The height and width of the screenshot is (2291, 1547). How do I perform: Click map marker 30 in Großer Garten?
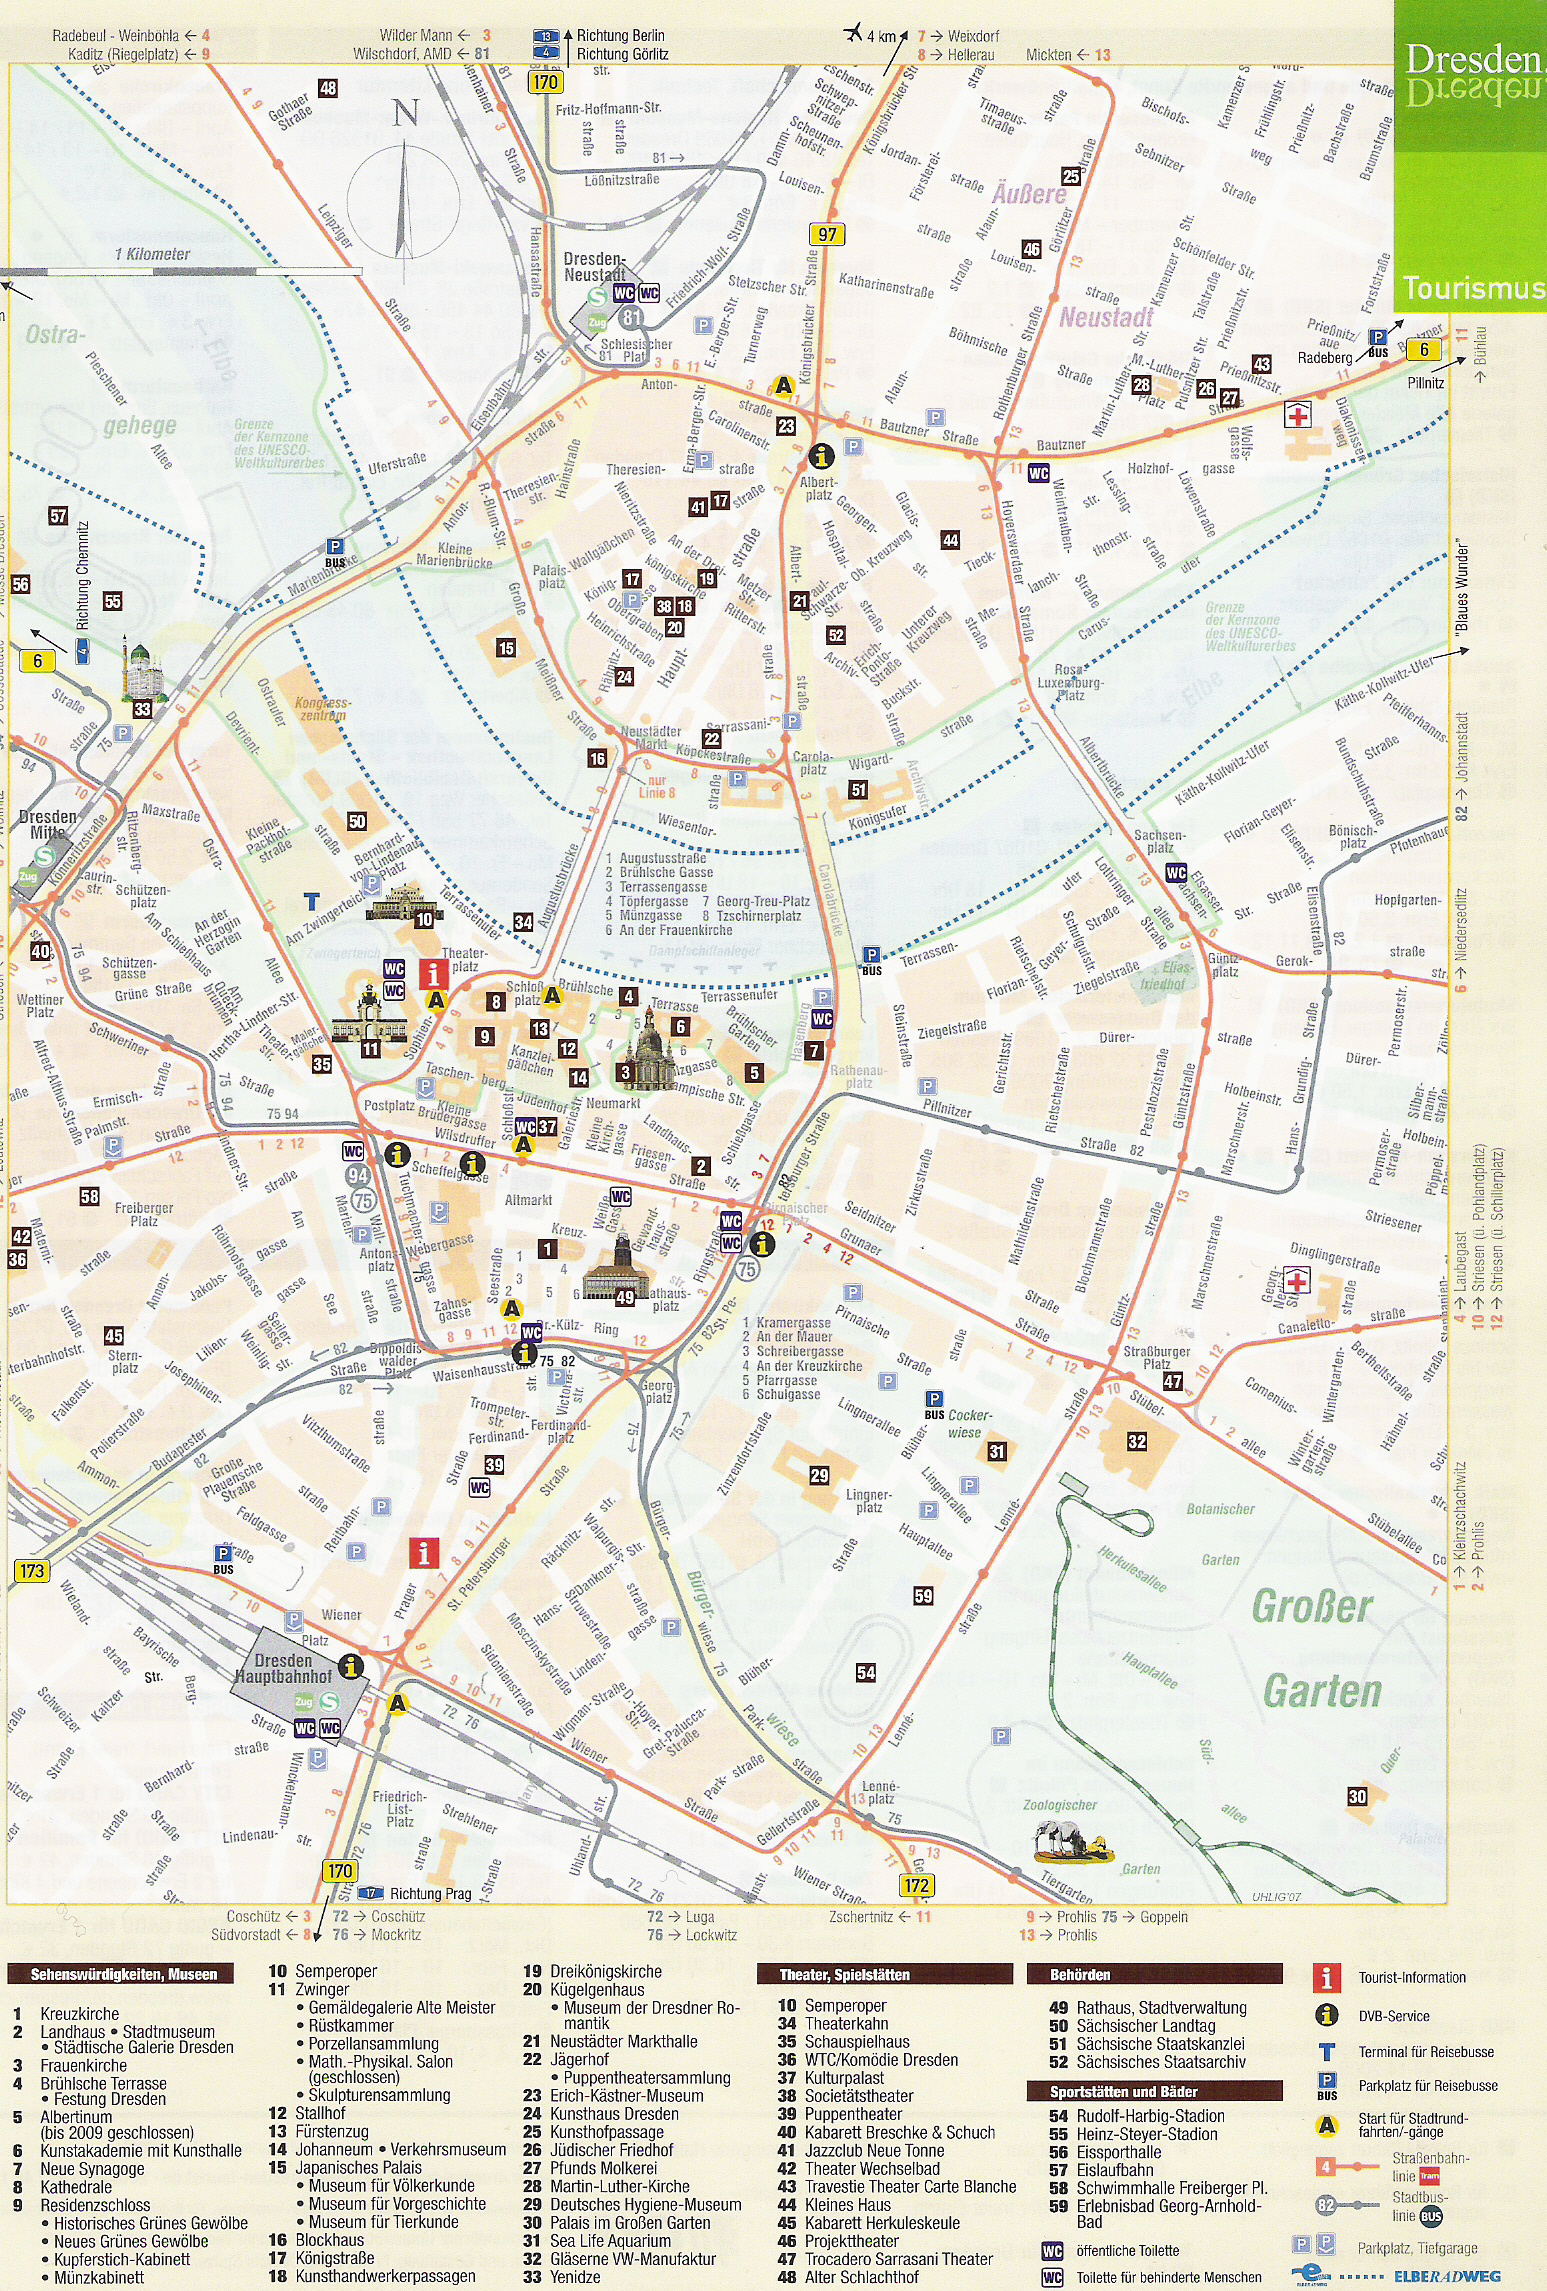[x=1357, y=1796]
